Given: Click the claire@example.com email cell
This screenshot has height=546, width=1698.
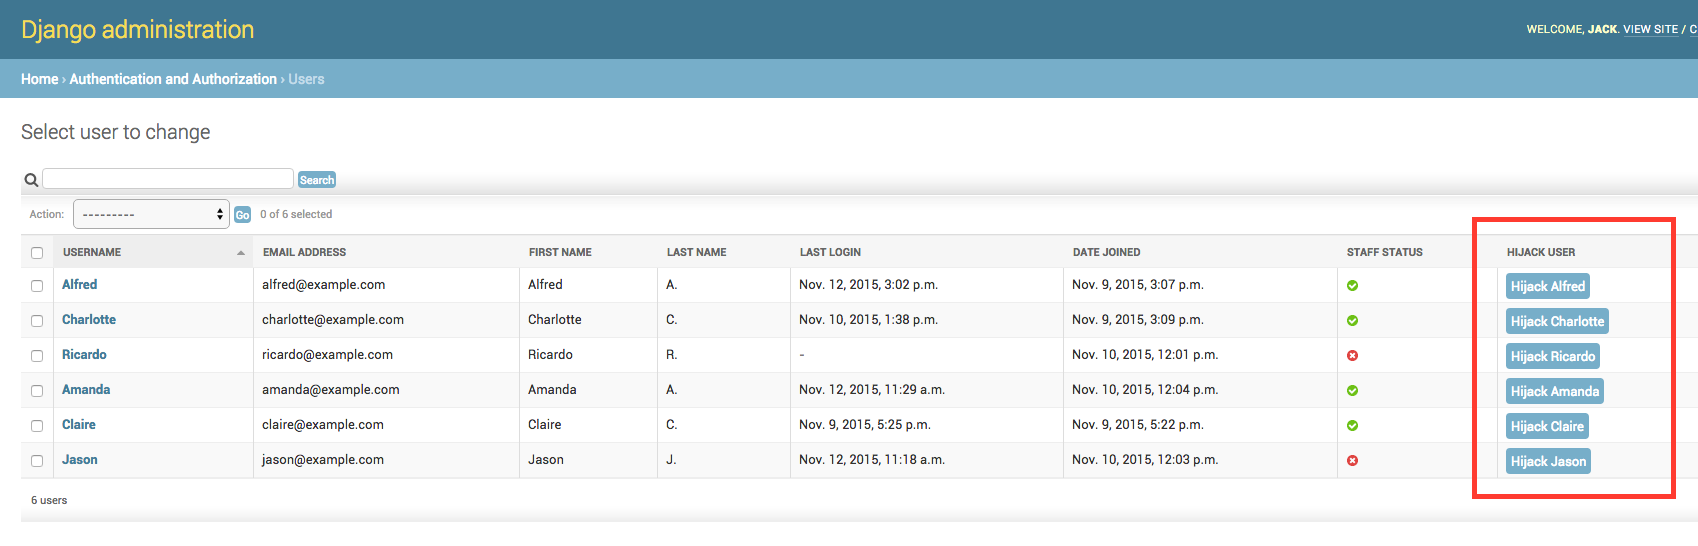Looking at the screenshot, I should pyautogui.click(x=323, y=425).
